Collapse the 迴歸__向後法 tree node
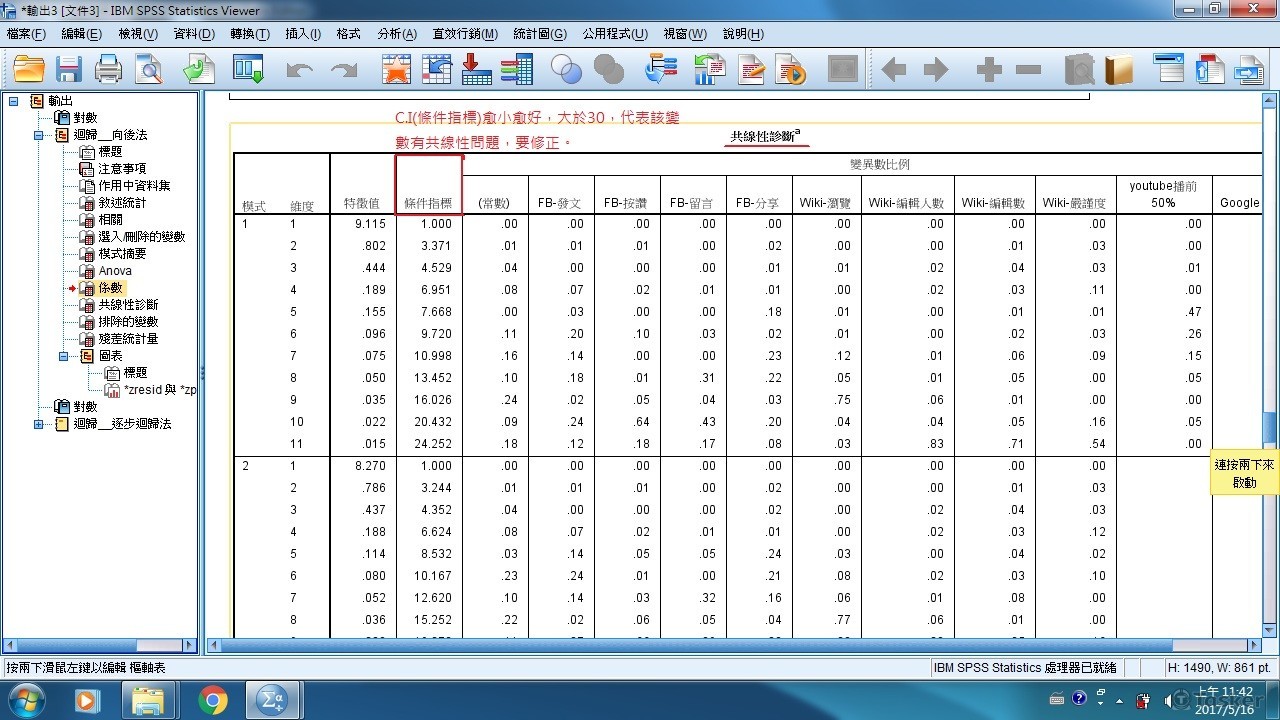The image size is (1280, 720). [x=39, y=135]
